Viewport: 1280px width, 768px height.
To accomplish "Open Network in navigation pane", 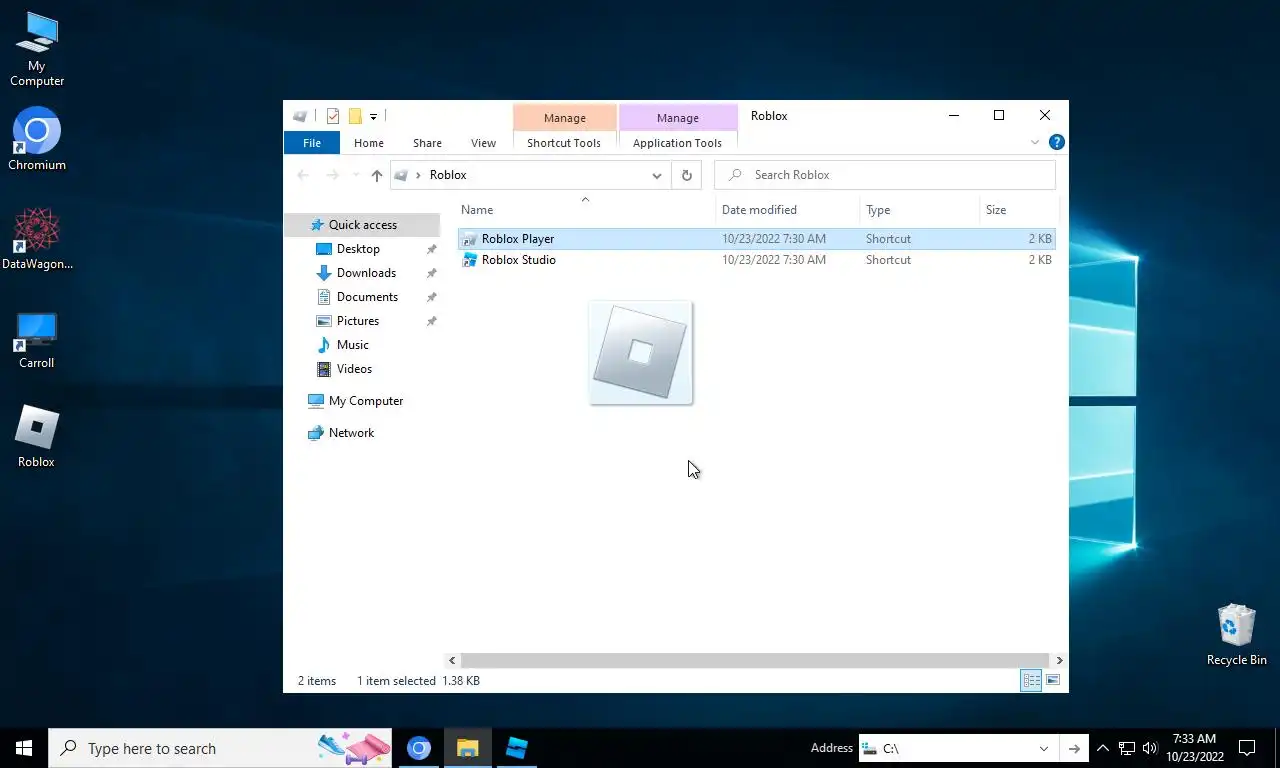I will click(x=351, y=433).
